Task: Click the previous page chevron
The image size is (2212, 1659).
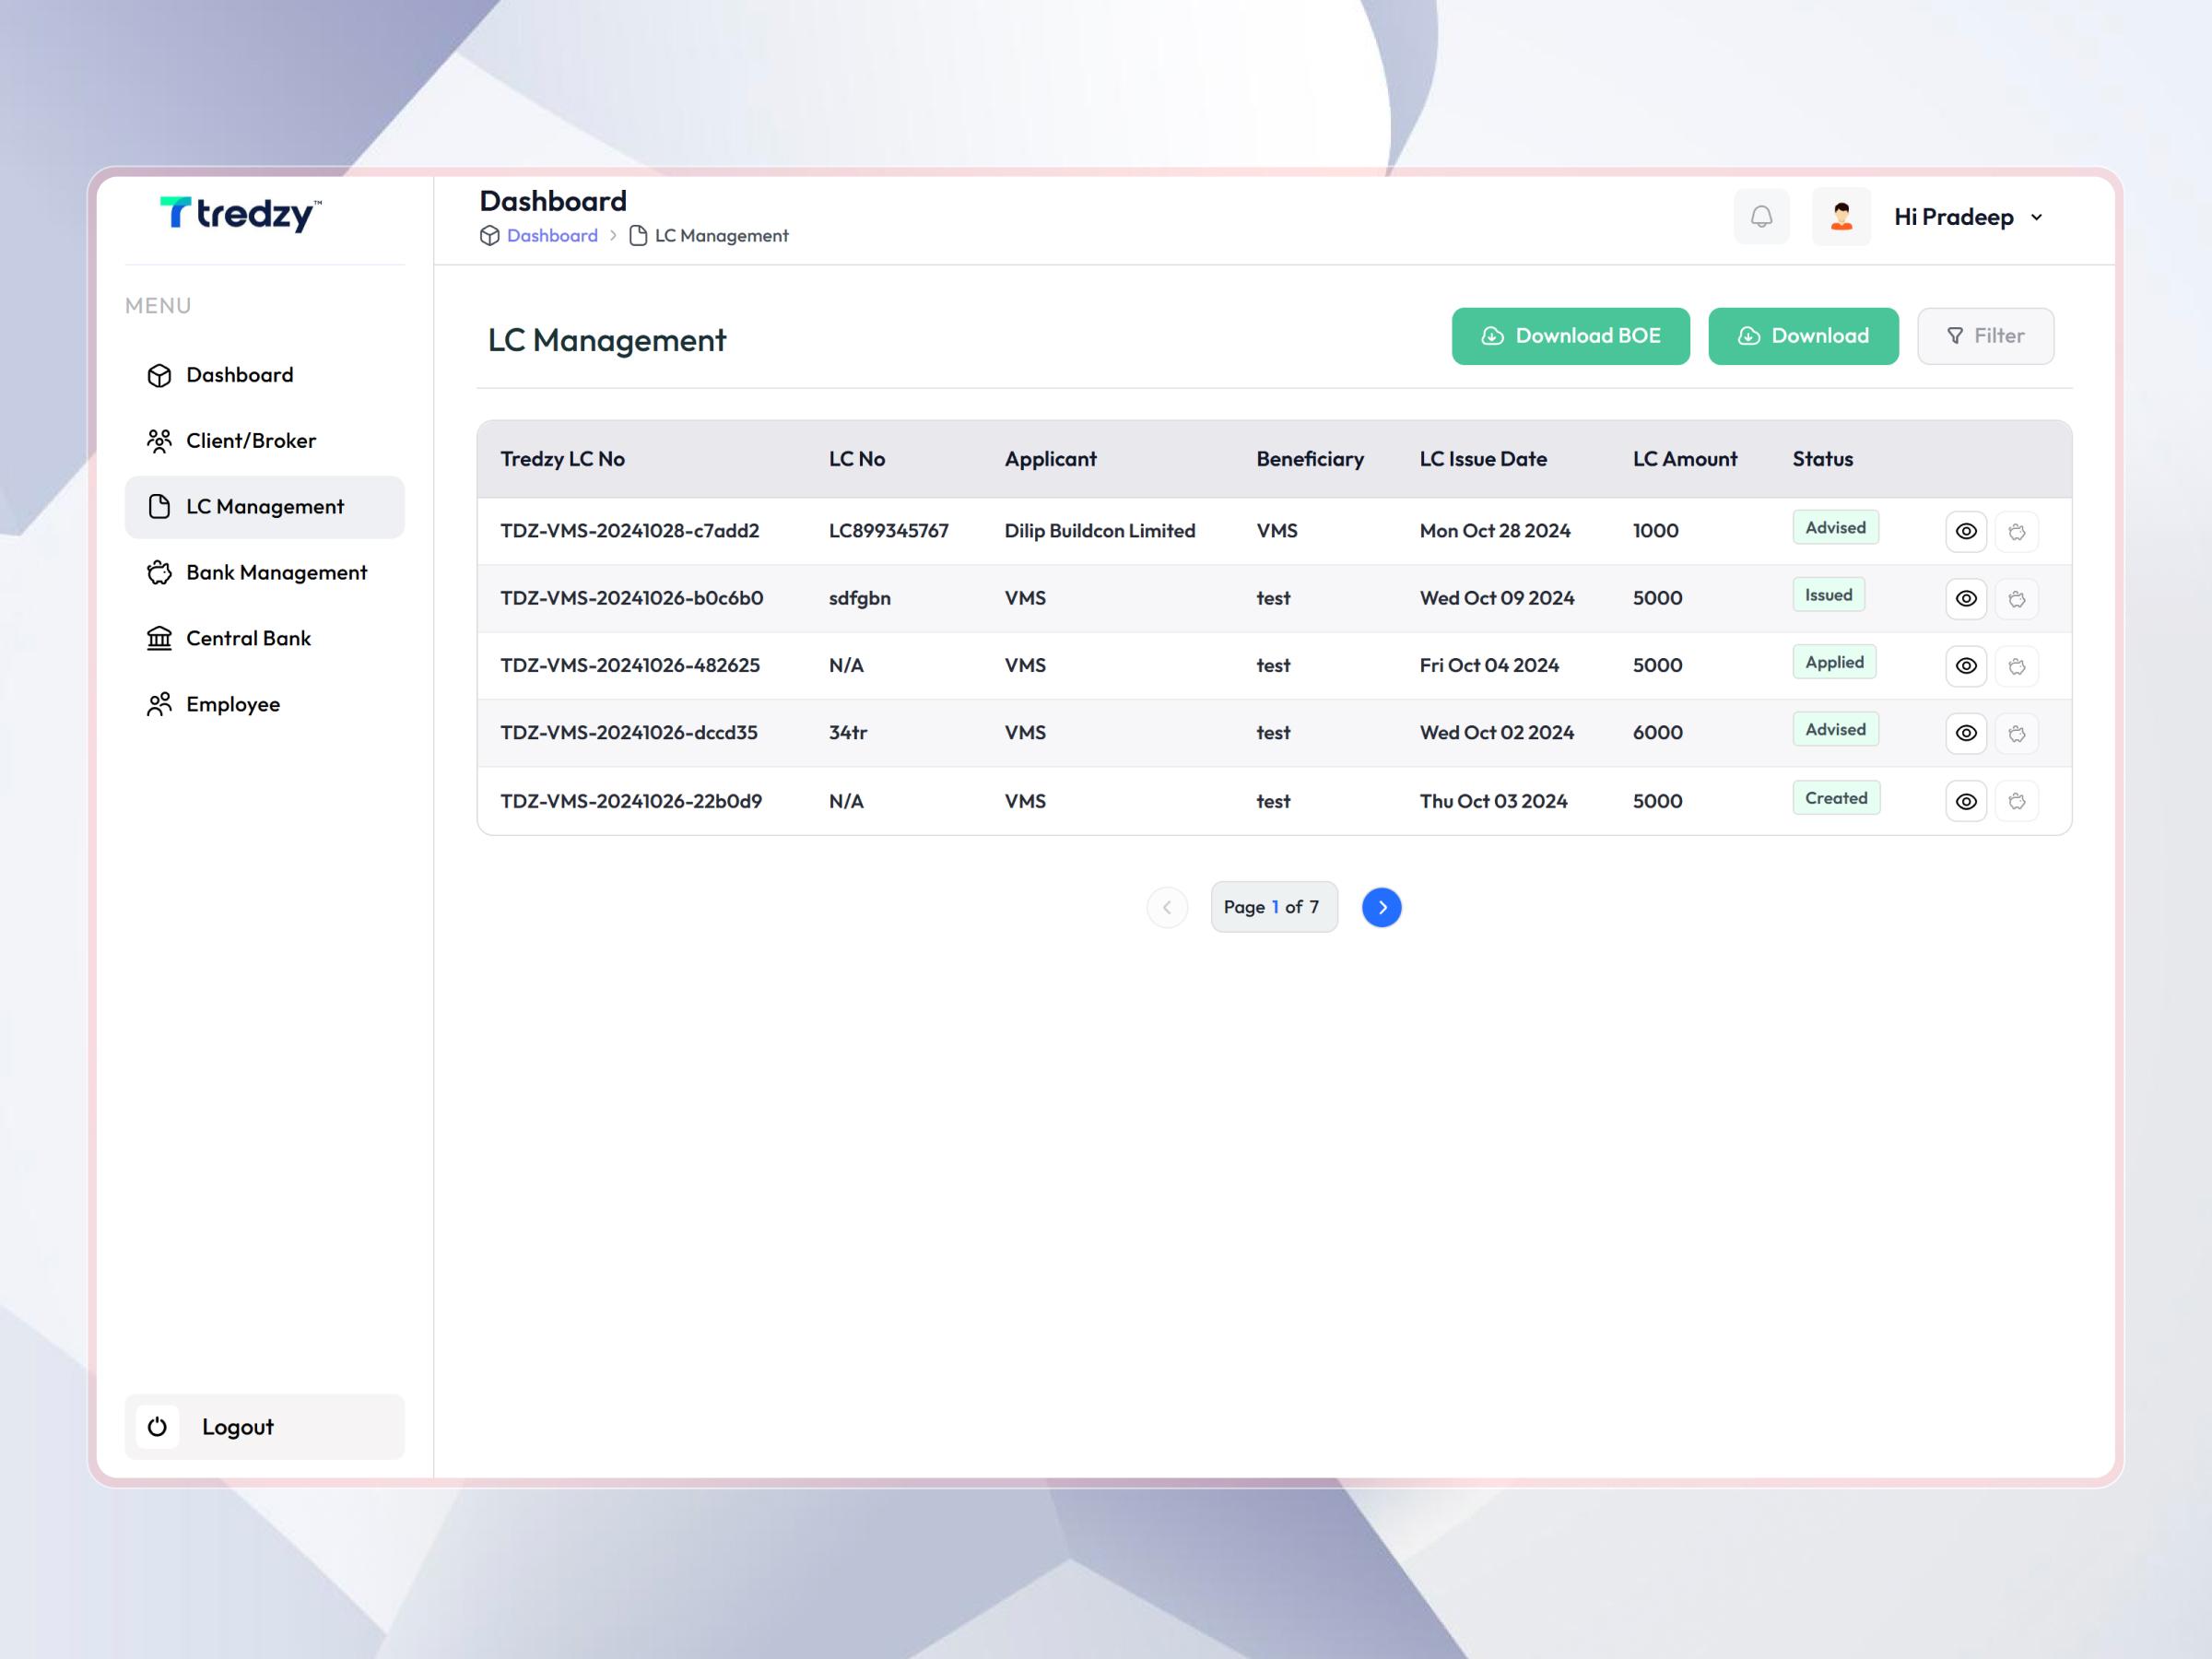Action: (x=1167, y=907)
